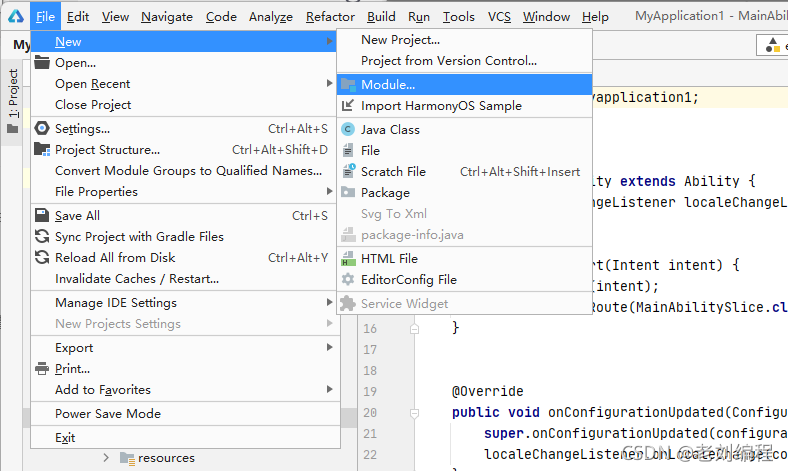
Task: Click the Sync Project with Gradle icon
Action: (42, 236)
